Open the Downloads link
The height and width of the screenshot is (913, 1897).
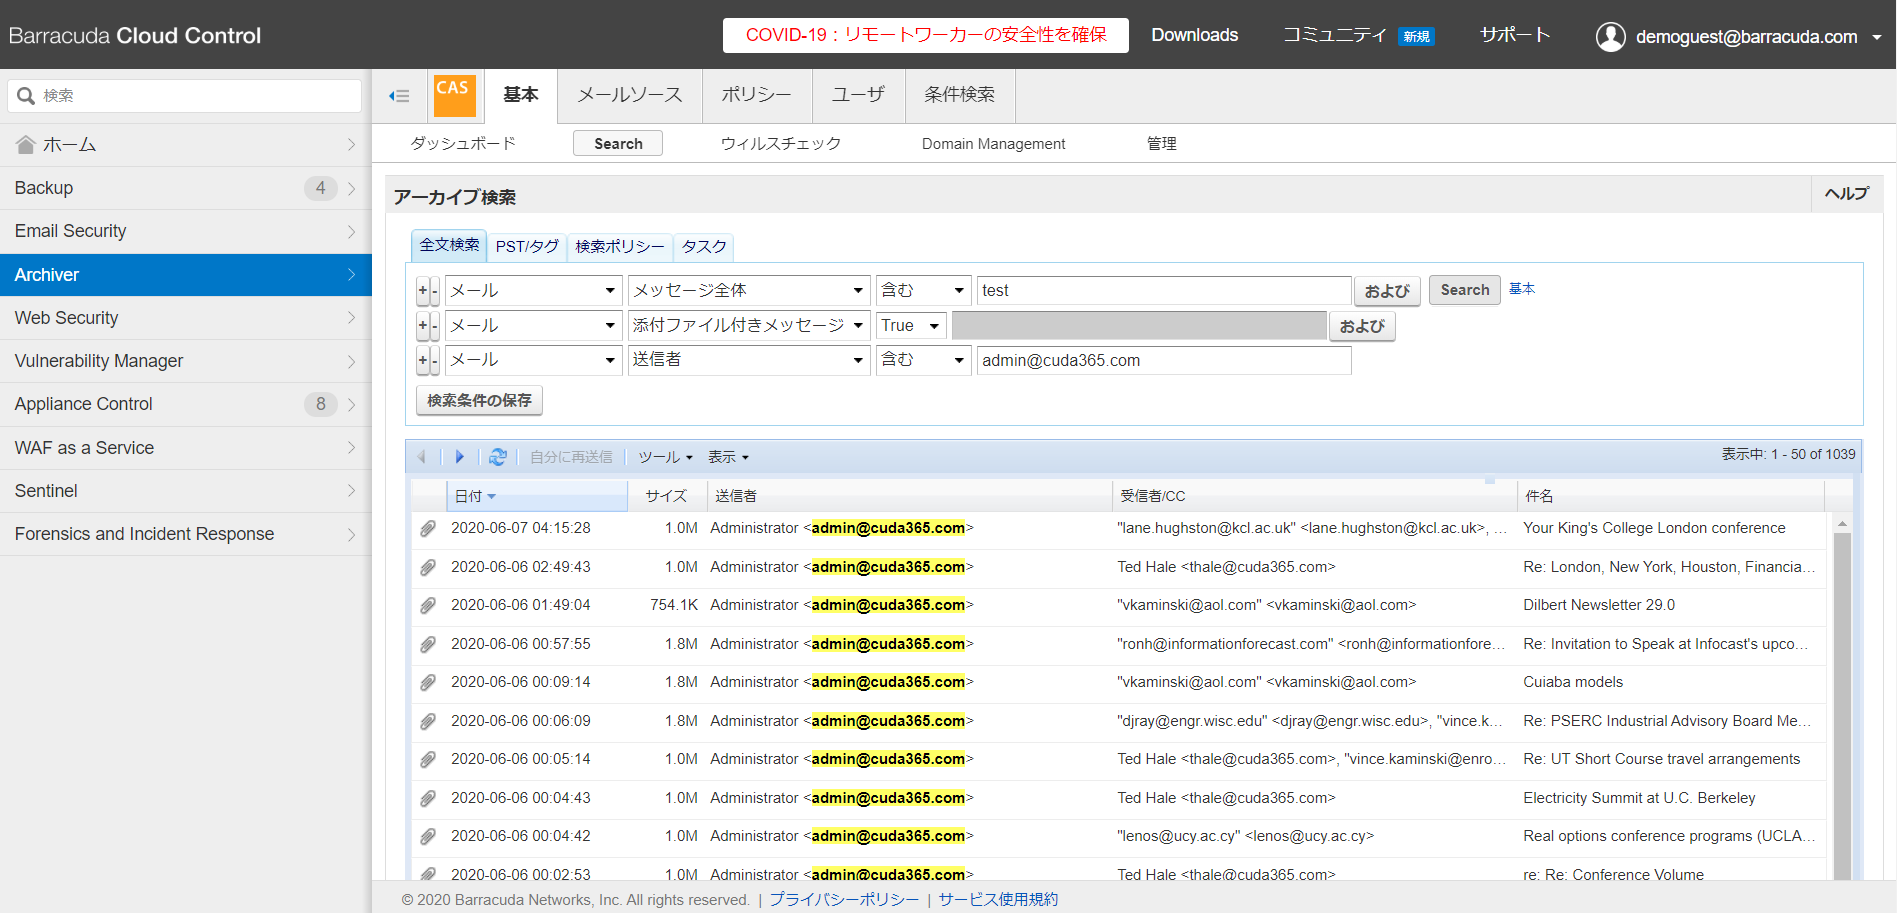click(x=1195, y=35)
